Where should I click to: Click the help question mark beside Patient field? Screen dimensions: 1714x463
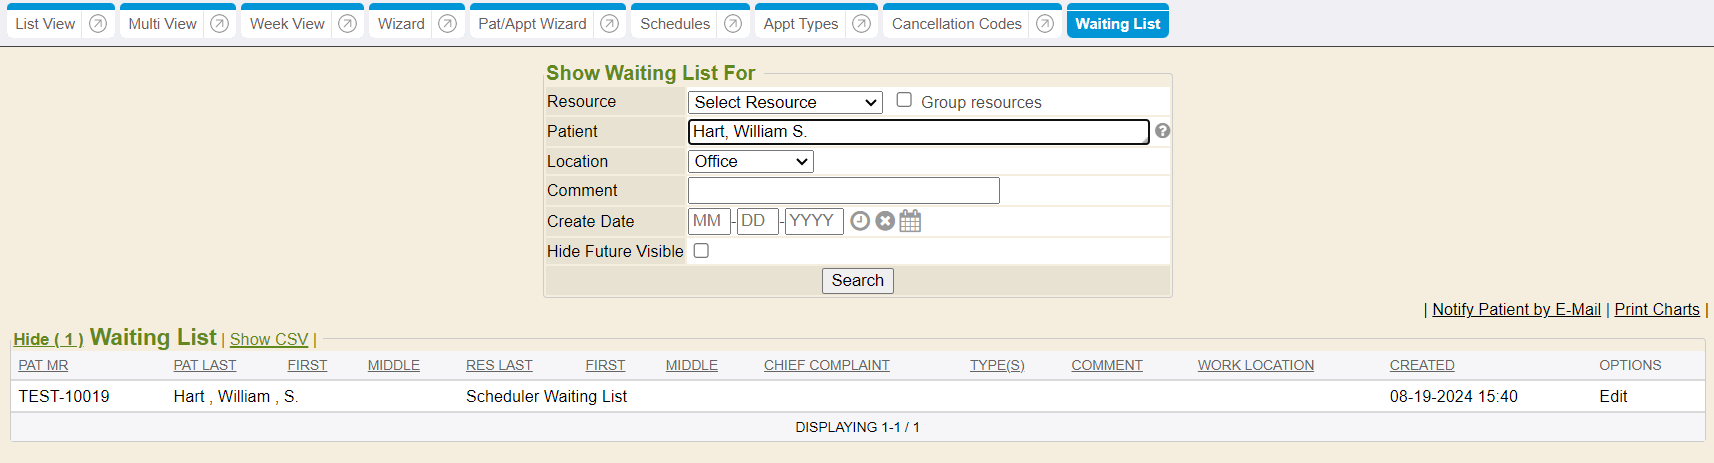click(1162, 131)
